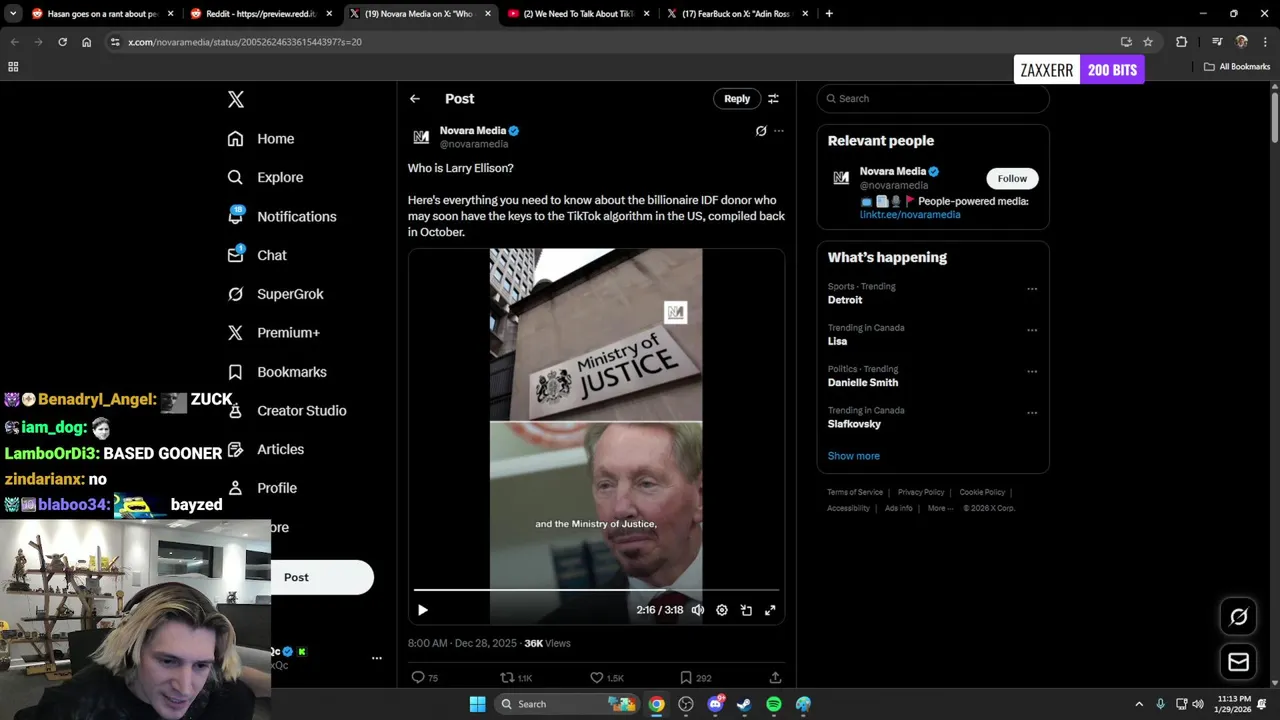Click the Reply button in post header

pos(737,98)
